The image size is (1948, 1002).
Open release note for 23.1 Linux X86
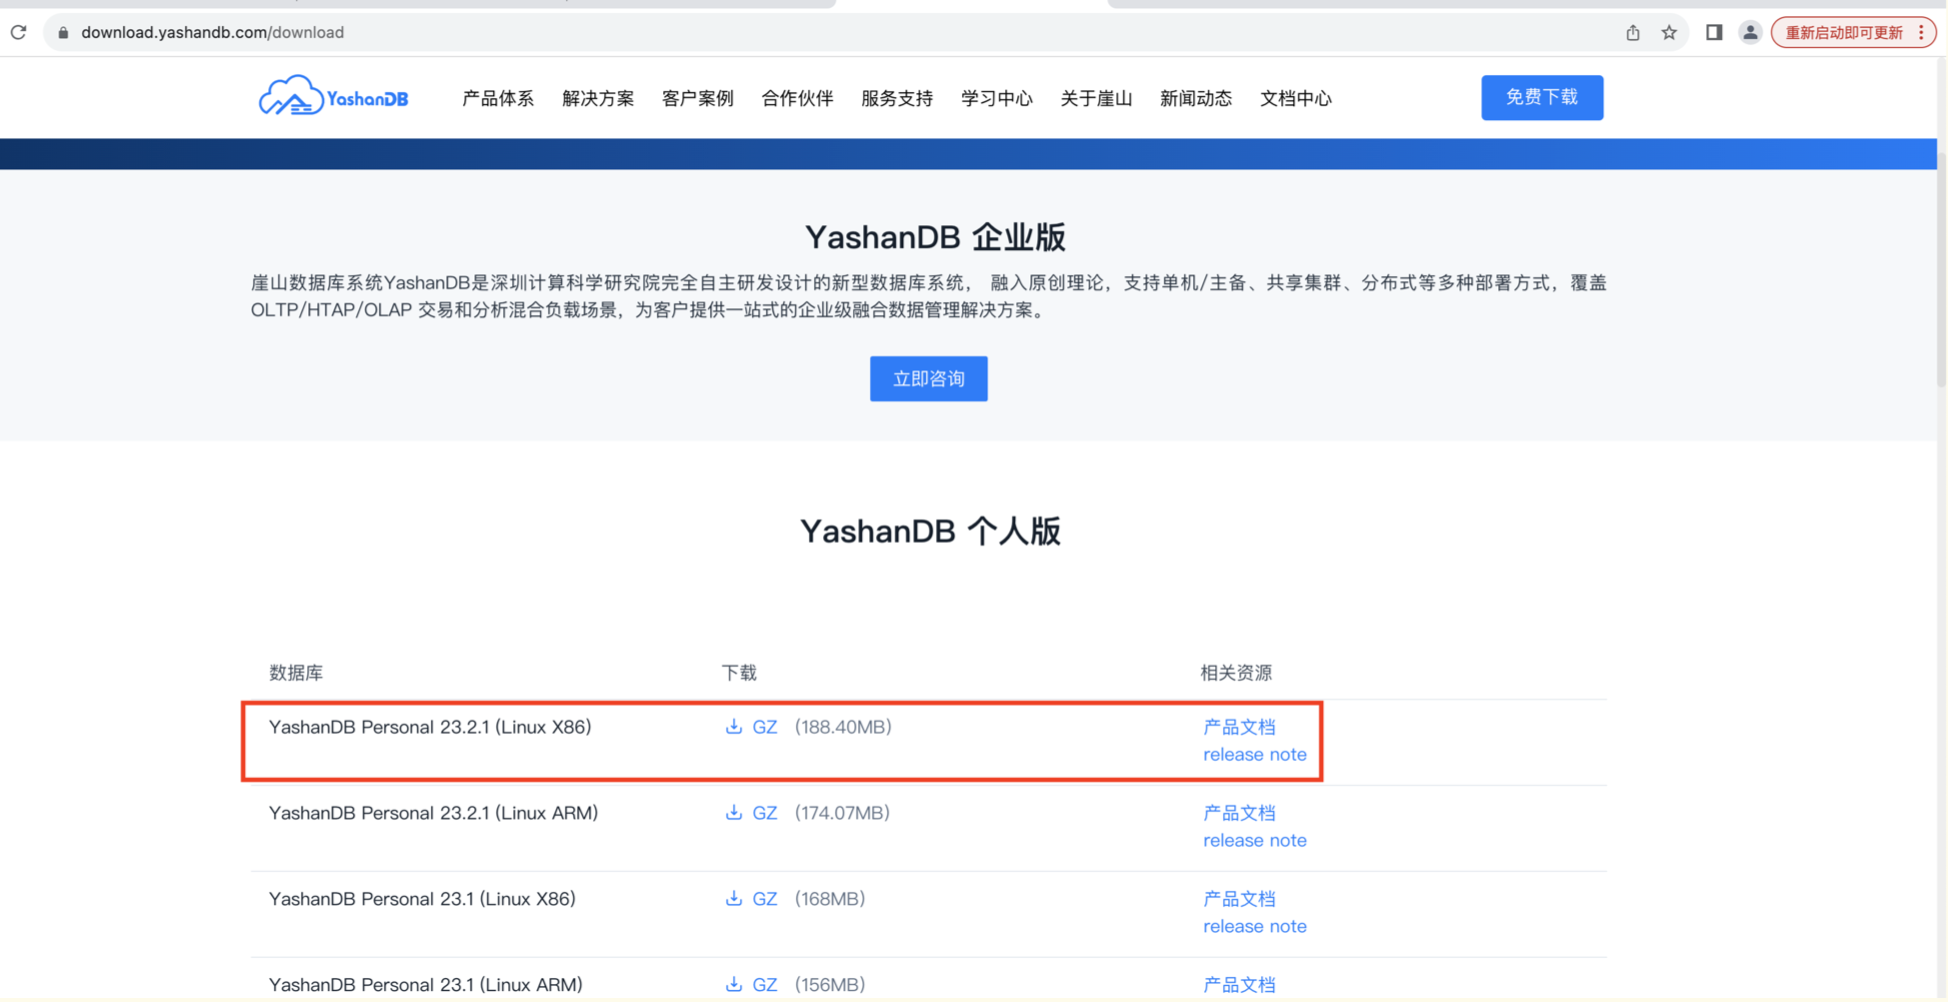click(x=1255, y=927)
